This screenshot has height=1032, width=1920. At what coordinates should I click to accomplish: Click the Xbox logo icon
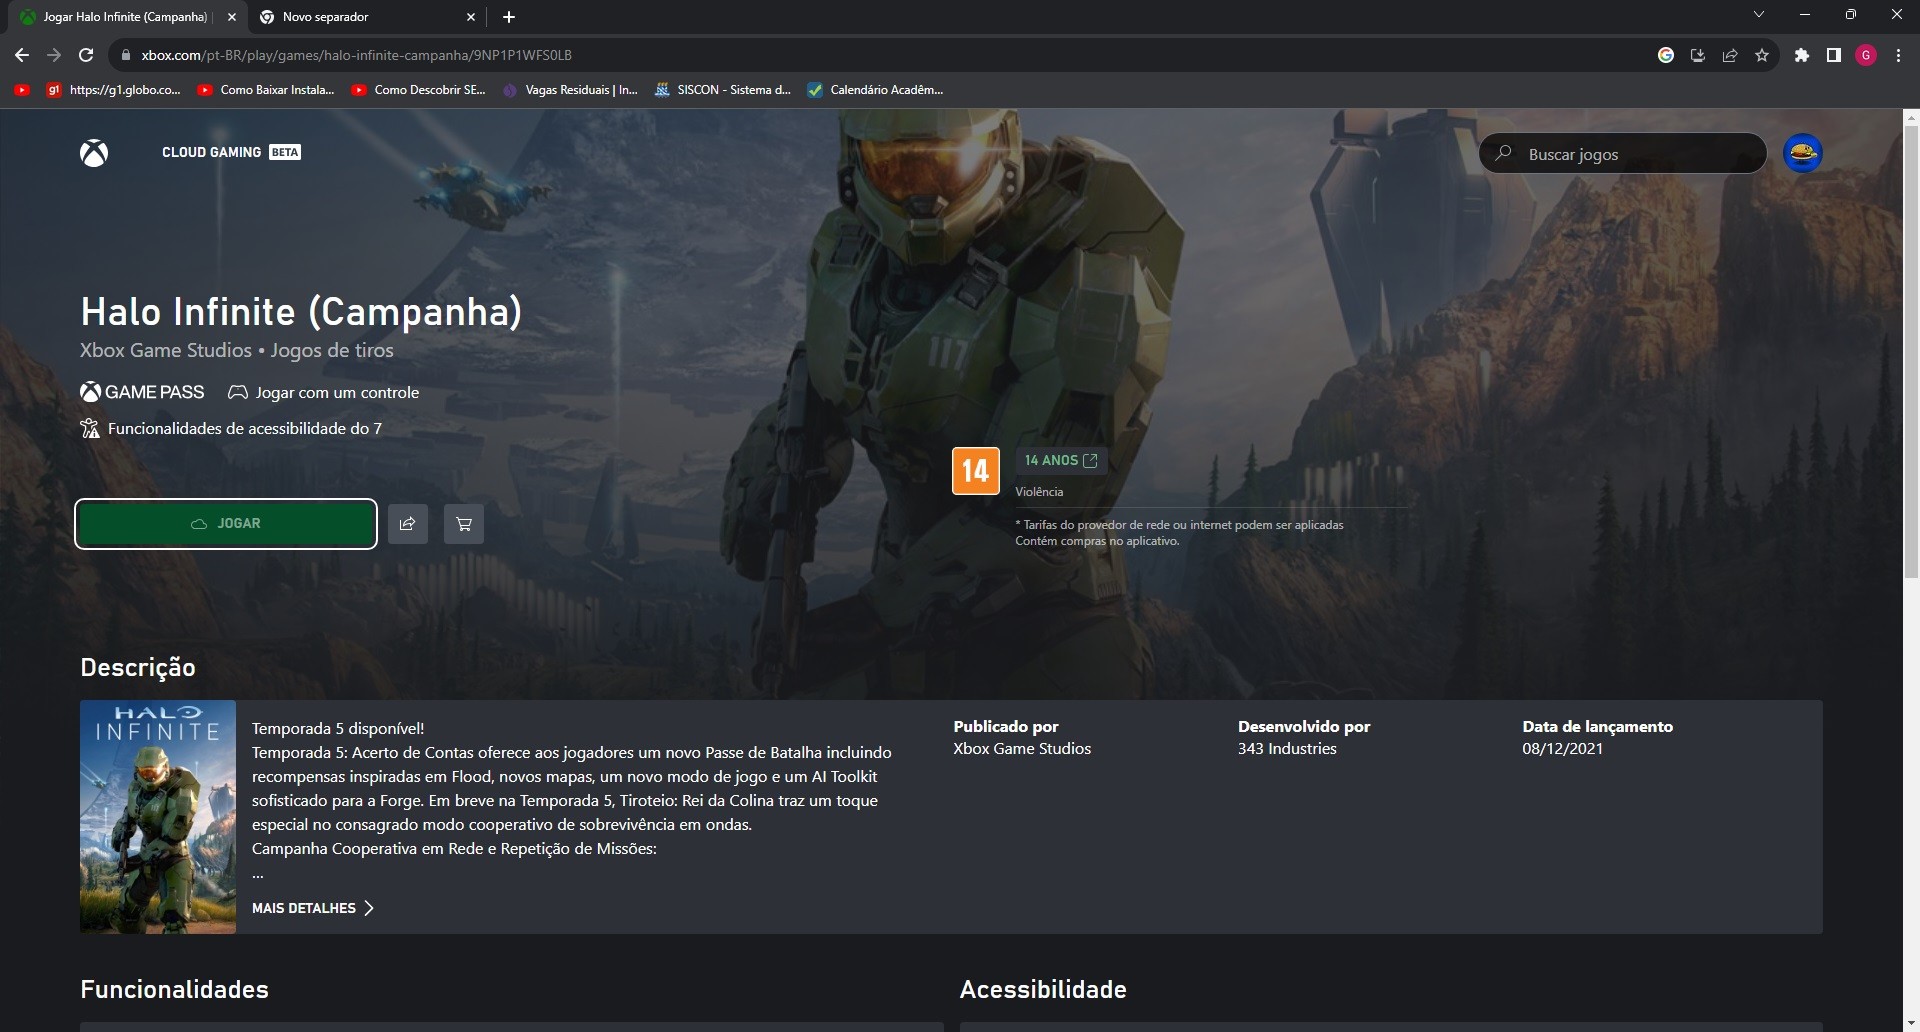[x=94, y=153]
